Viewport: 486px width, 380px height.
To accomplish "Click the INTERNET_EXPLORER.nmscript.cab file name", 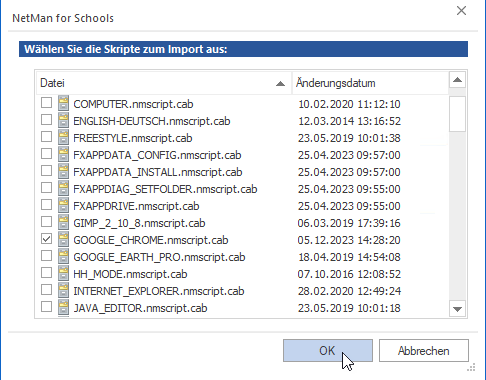I will click(x=159, y=291).
